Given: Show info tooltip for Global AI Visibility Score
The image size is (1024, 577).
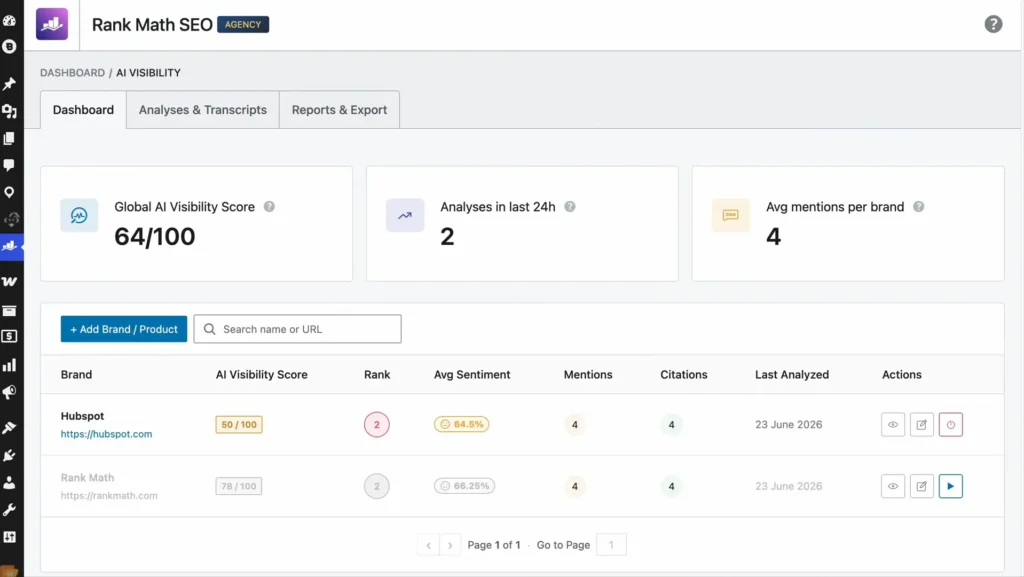Looking at the screenshot, I should click(x=269, y=206).
